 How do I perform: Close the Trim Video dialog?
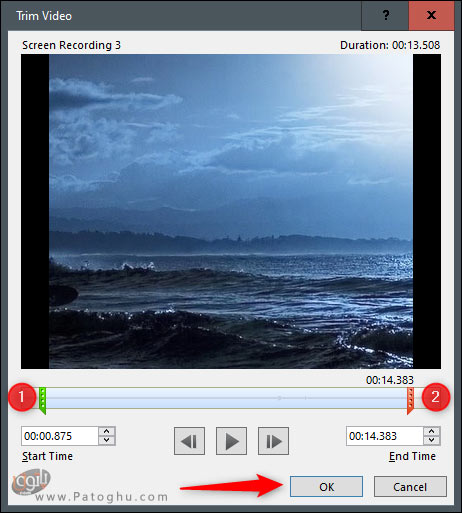(x=431, y=15)
